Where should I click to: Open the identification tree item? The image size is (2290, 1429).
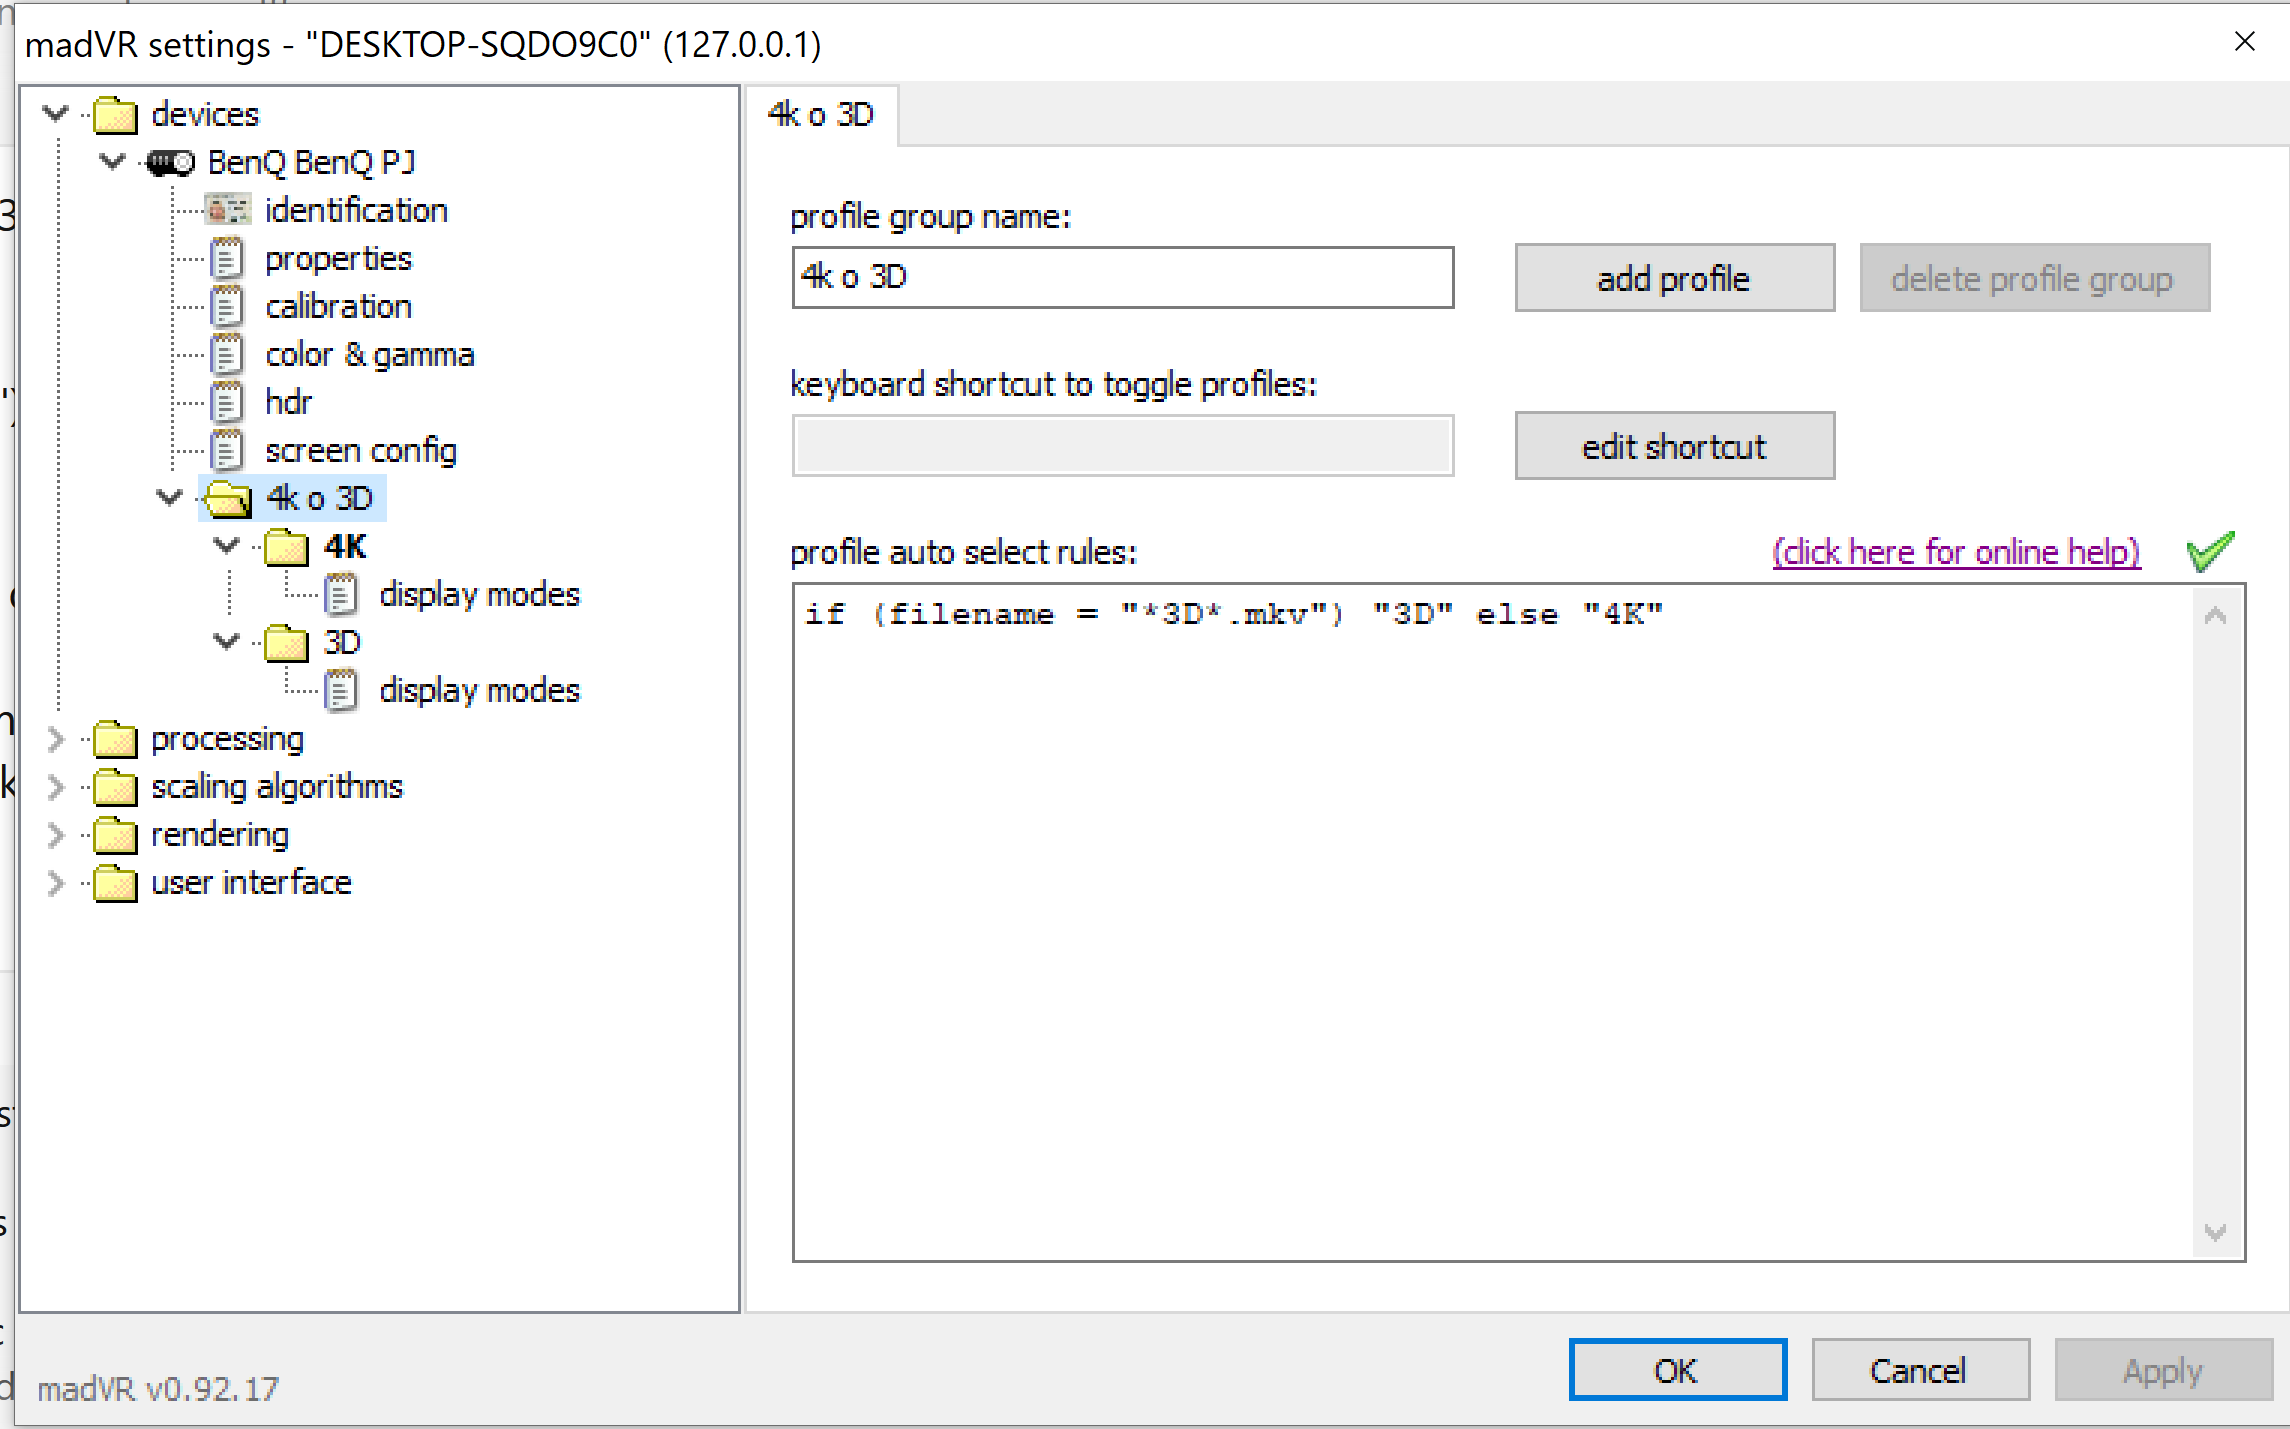tap(356, 210)
